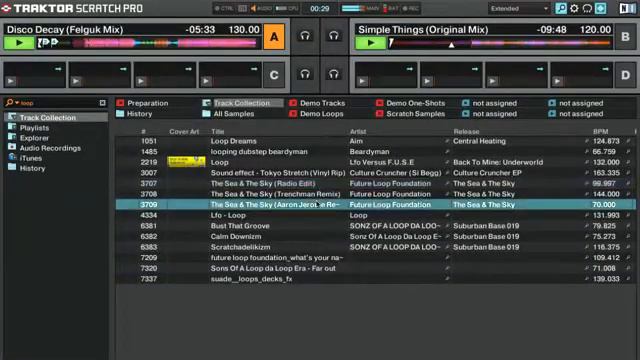This screenshot has height=360, width=640.
Task: Toggle loop arrow on Deck C first slot
Action: tap(58, 69)
